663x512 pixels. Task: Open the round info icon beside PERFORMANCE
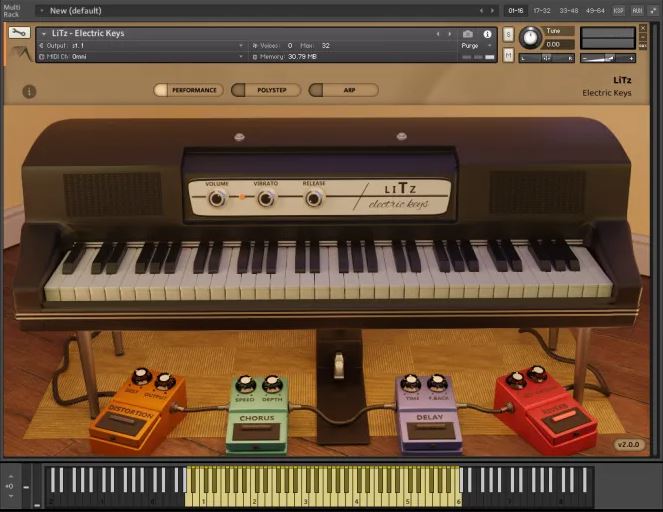[x=29, y=91]
